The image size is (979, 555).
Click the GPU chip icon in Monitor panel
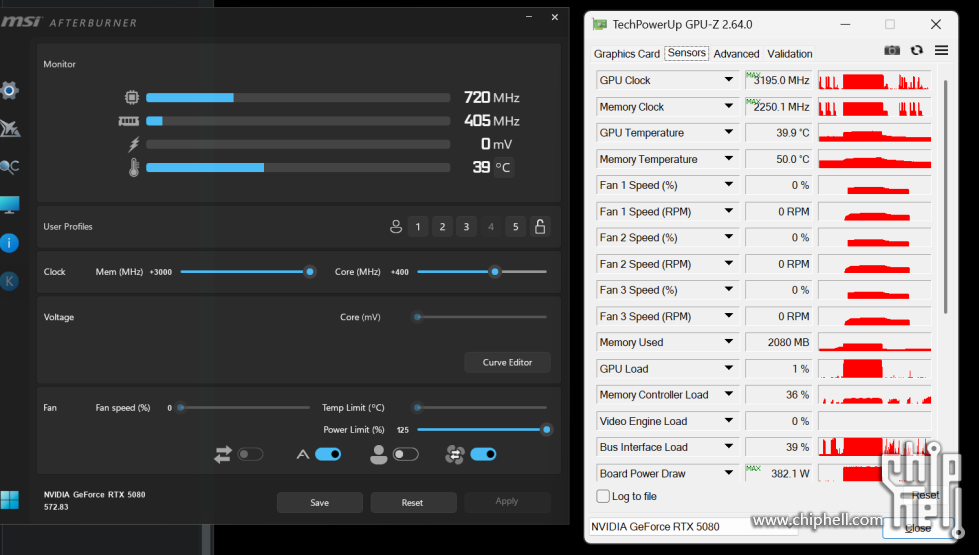click(131, 97)
